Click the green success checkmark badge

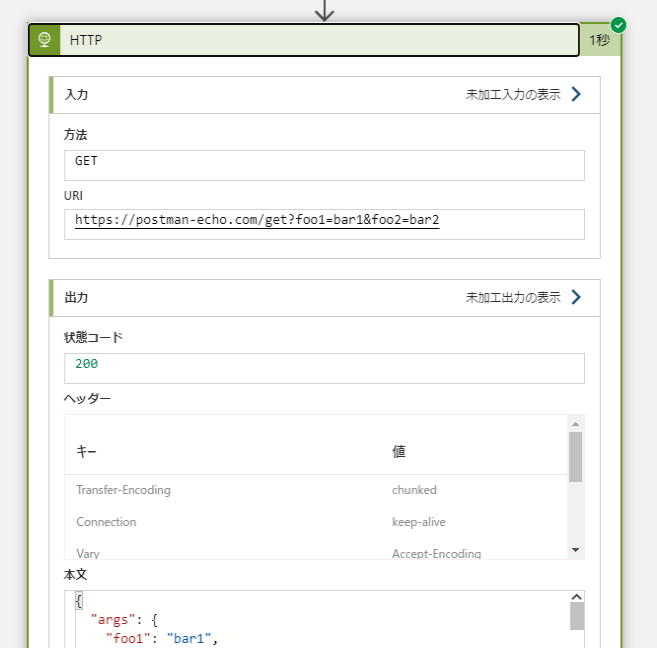click(x=618, y=25)
